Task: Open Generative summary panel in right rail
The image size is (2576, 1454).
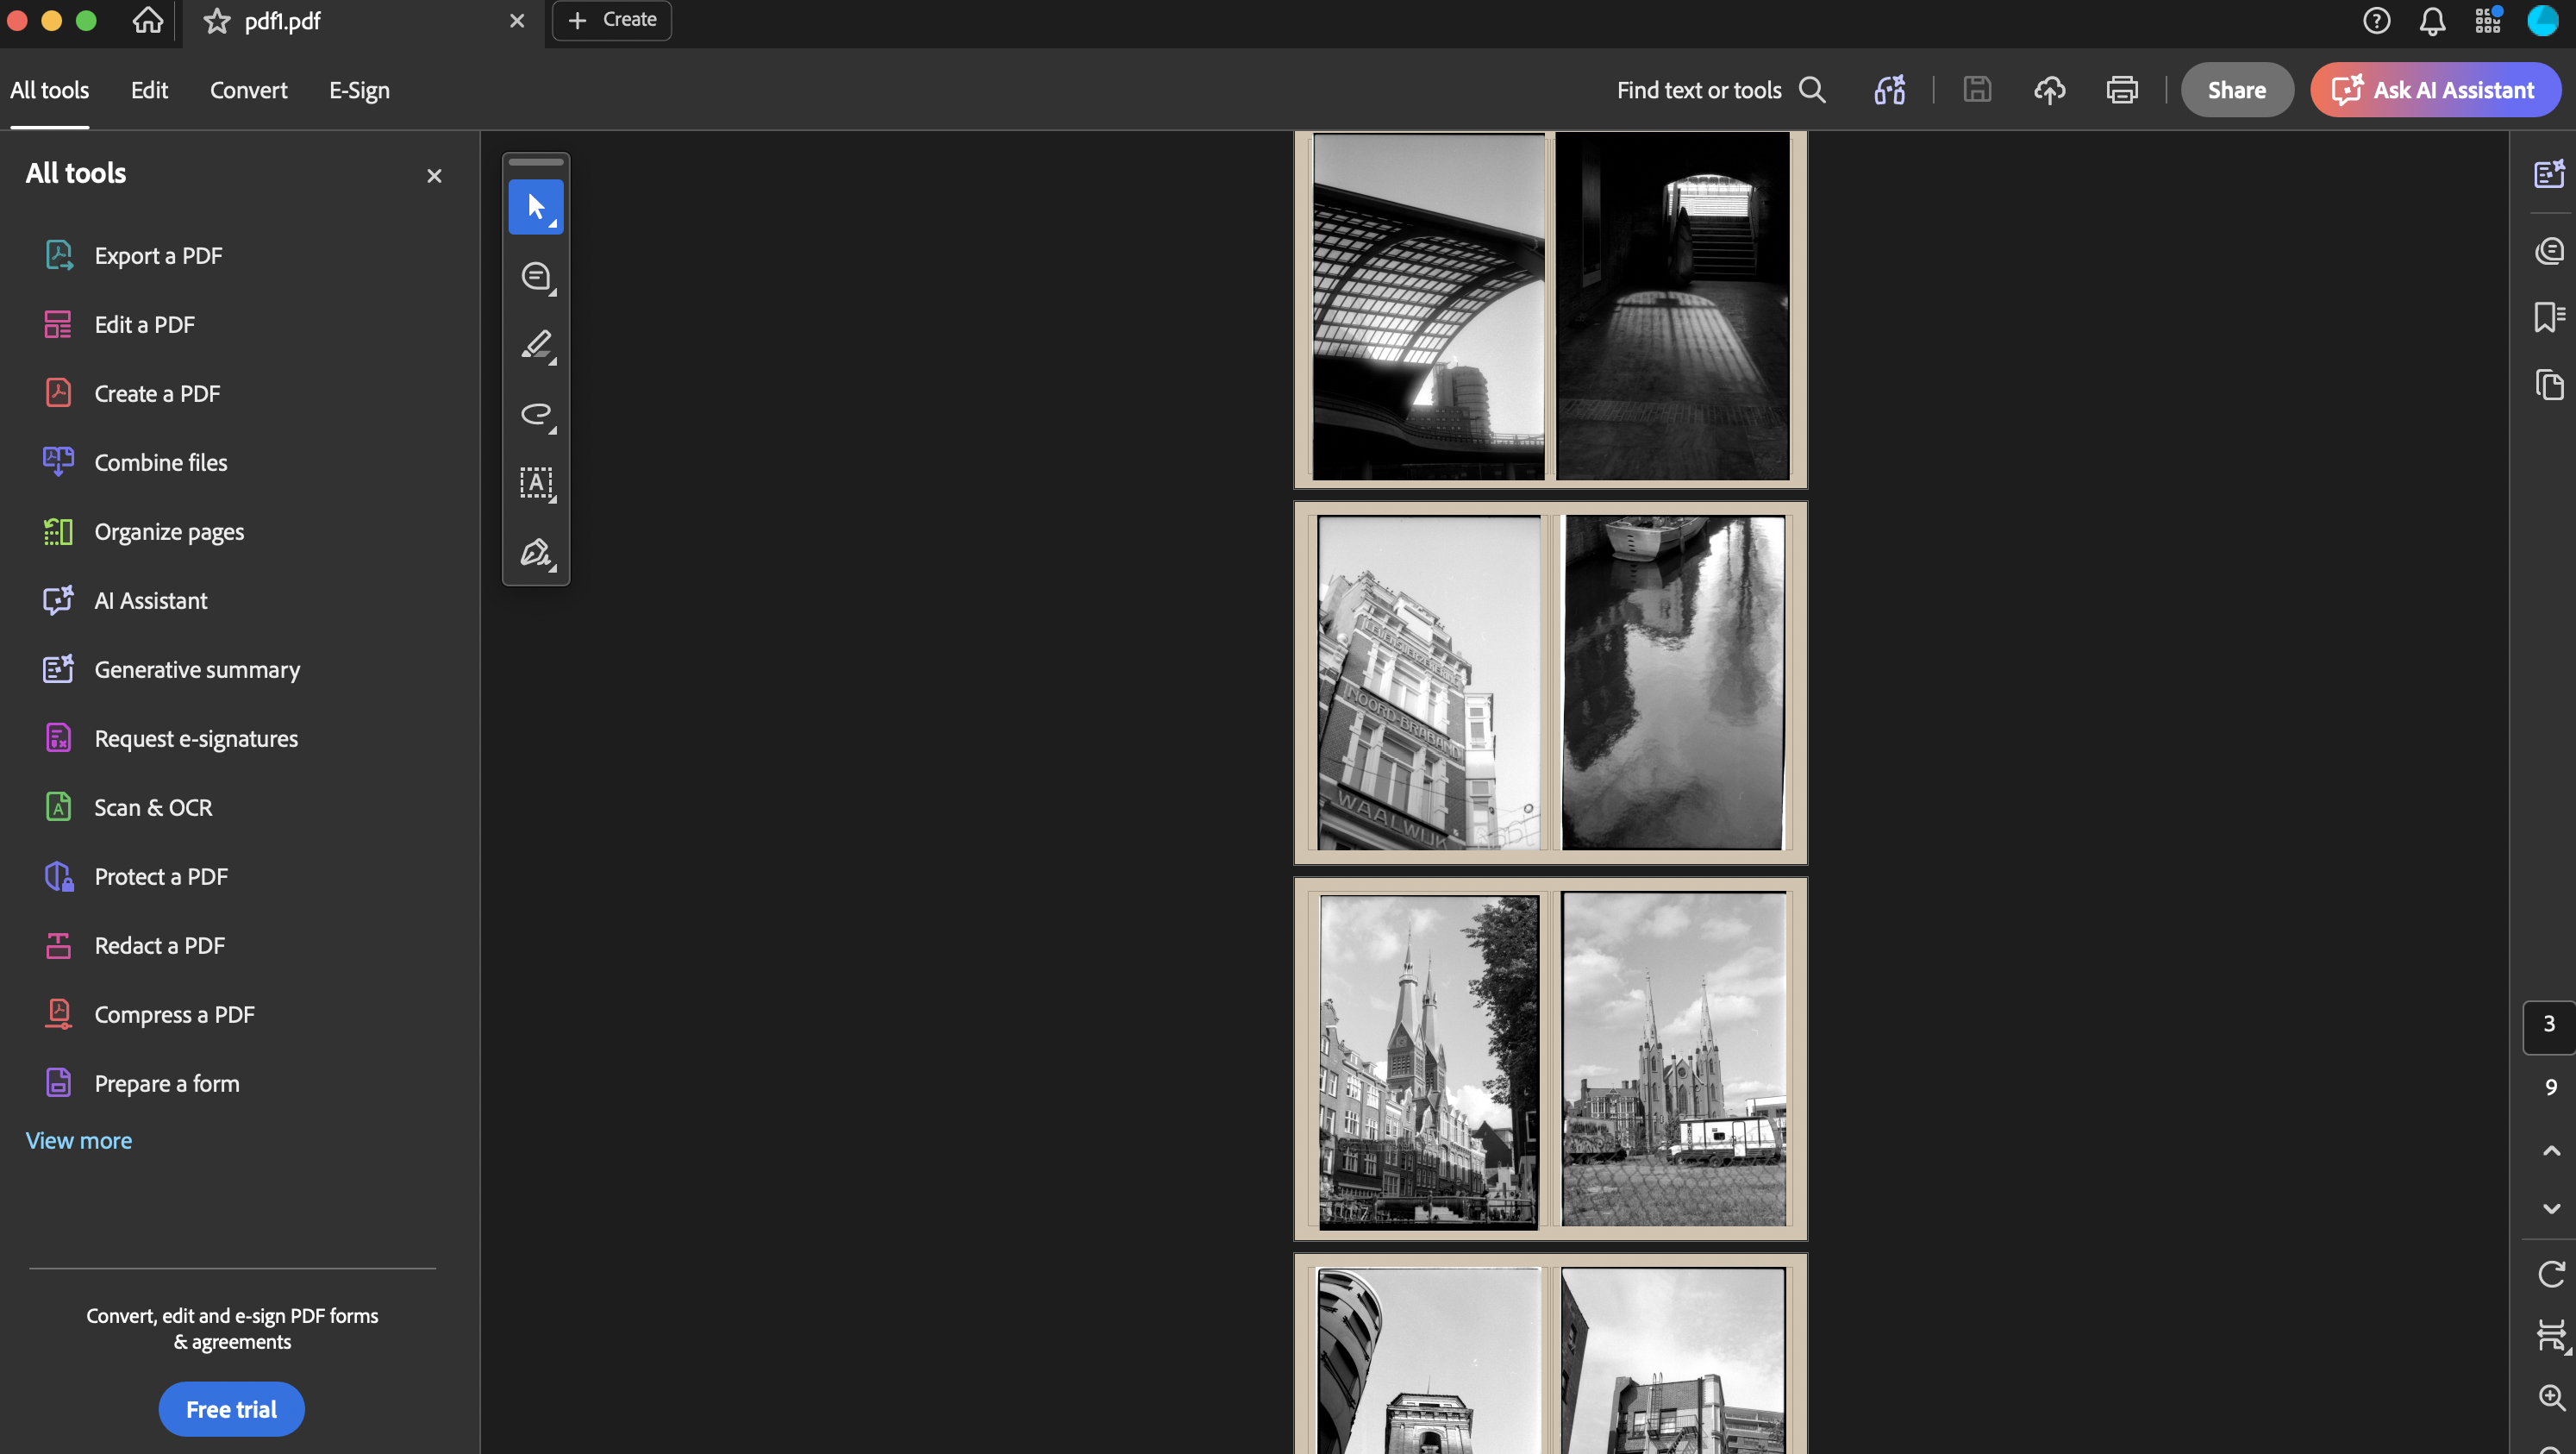Action: (x=2549, y=174)
